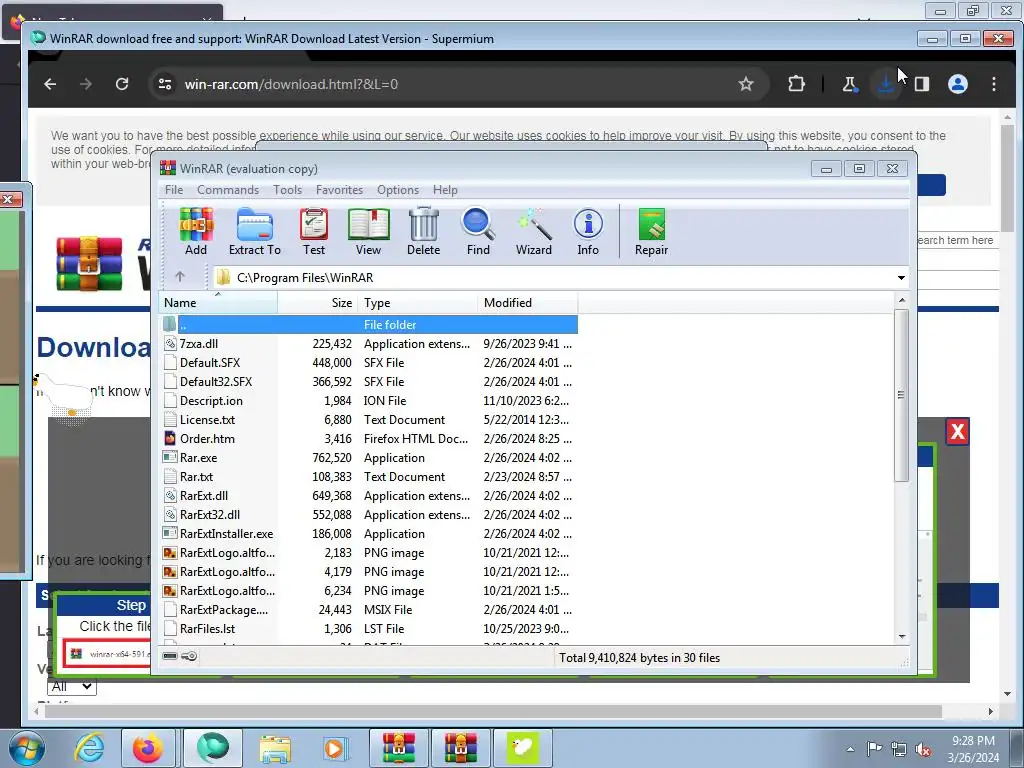This screenshot has width=1024, height=768.
Task: Open browser profile avatar
Action: coord(958,84)
